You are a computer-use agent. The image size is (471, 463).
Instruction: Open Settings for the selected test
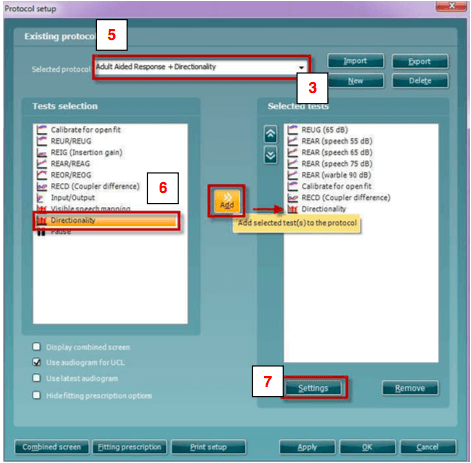pos(313,388)
